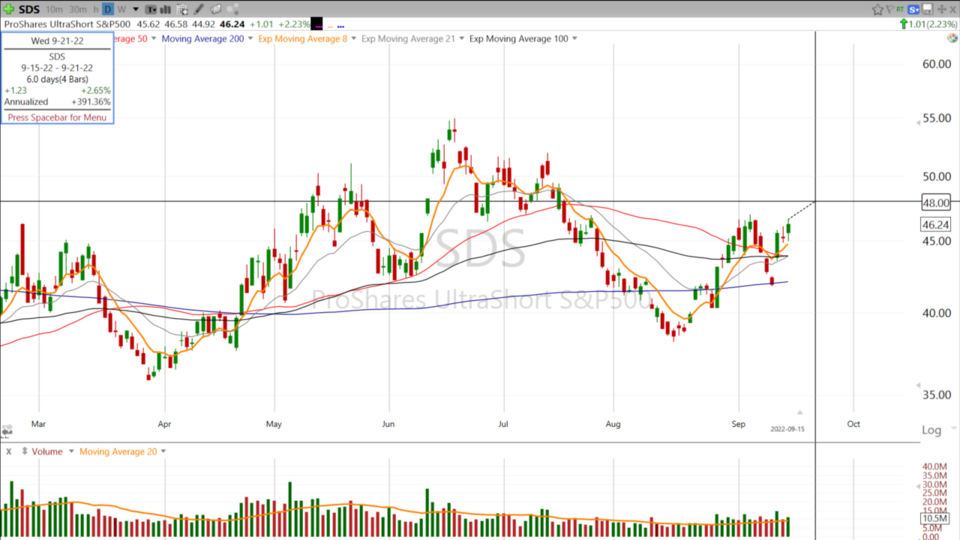Mark chart as favorite with star icon

point(878,9)
